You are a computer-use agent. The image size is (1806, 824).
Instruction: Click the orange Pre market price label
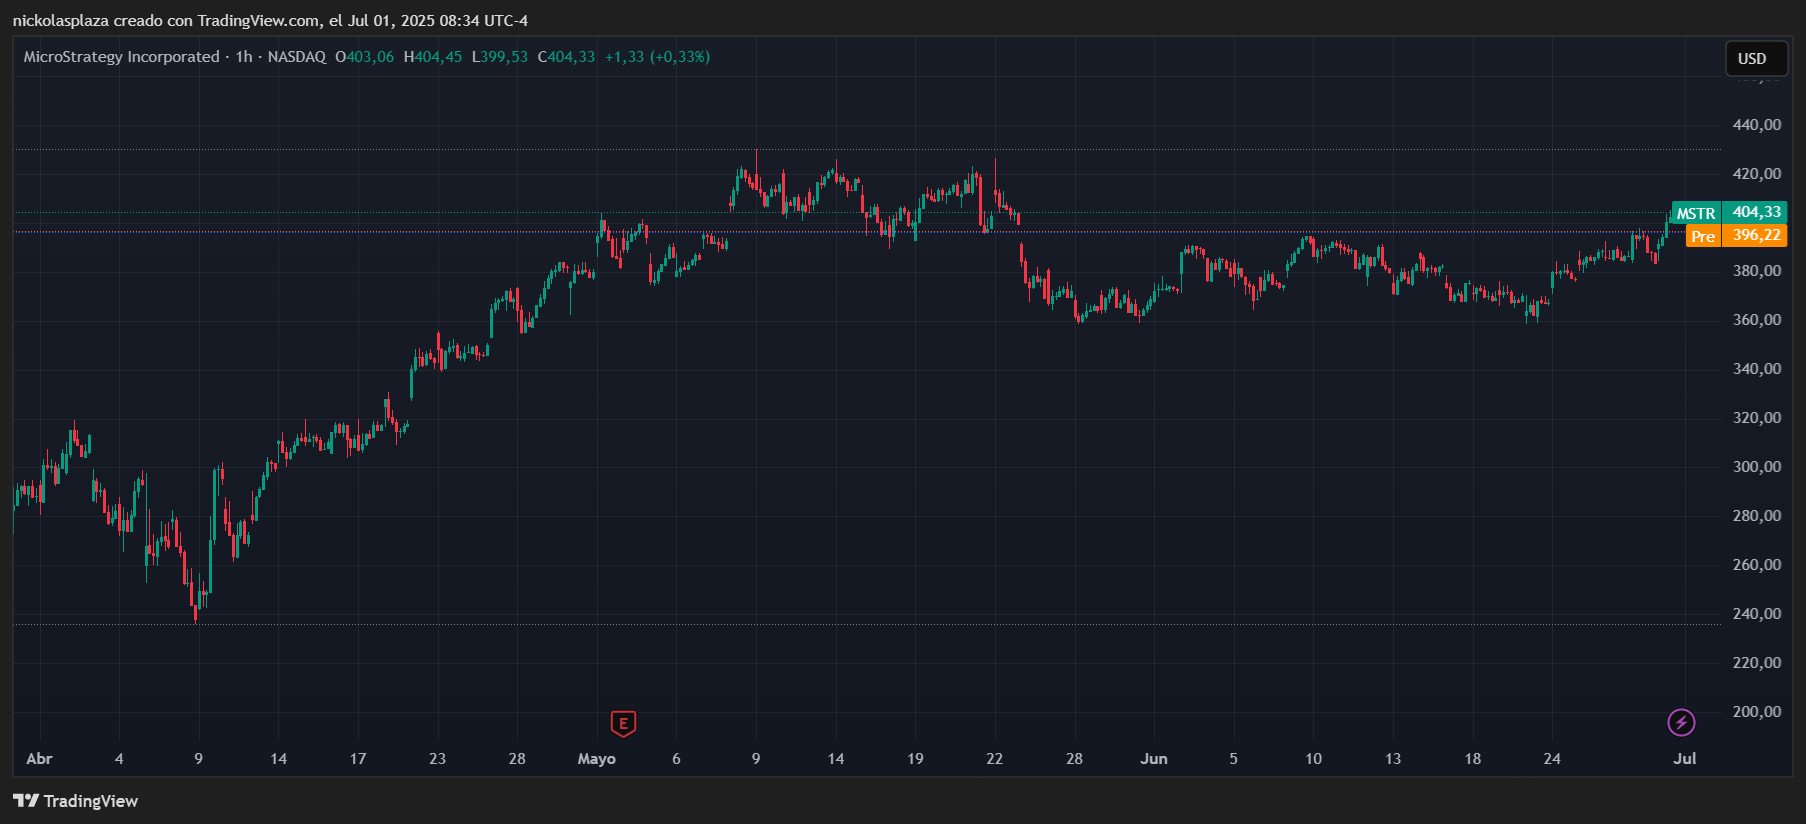pos(1703,236)
